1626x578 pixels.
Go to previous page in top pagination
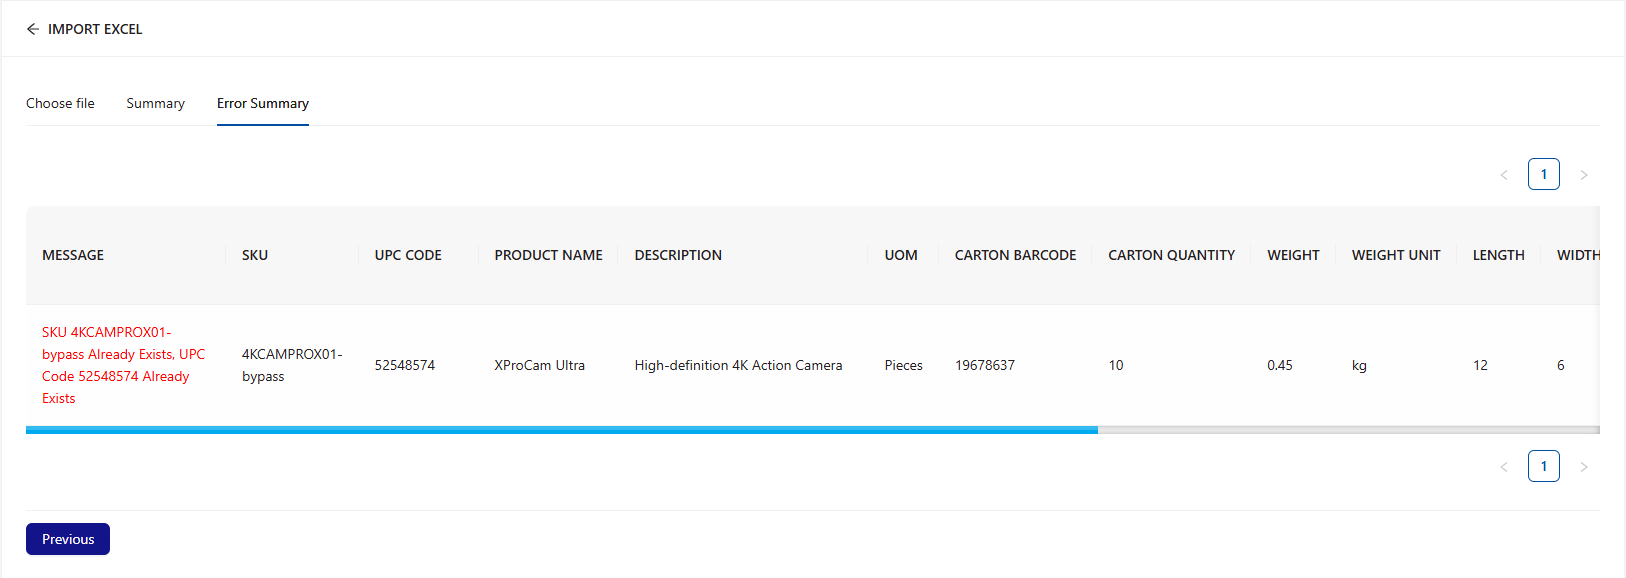click(1504, 175)
